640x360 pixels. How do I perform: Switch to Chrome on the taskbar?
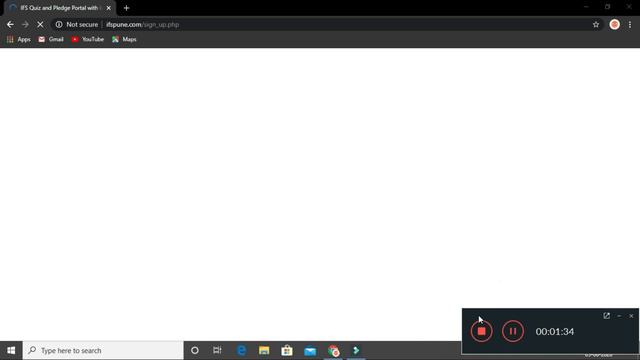pyautogui.click(x=333, y=350)
